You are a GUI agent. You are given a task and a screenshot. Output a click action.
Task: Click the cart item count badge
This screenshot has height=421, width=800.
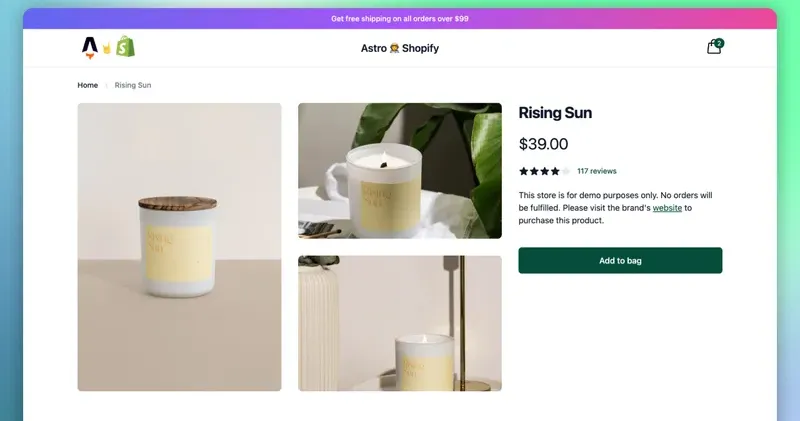click(719, 43)
